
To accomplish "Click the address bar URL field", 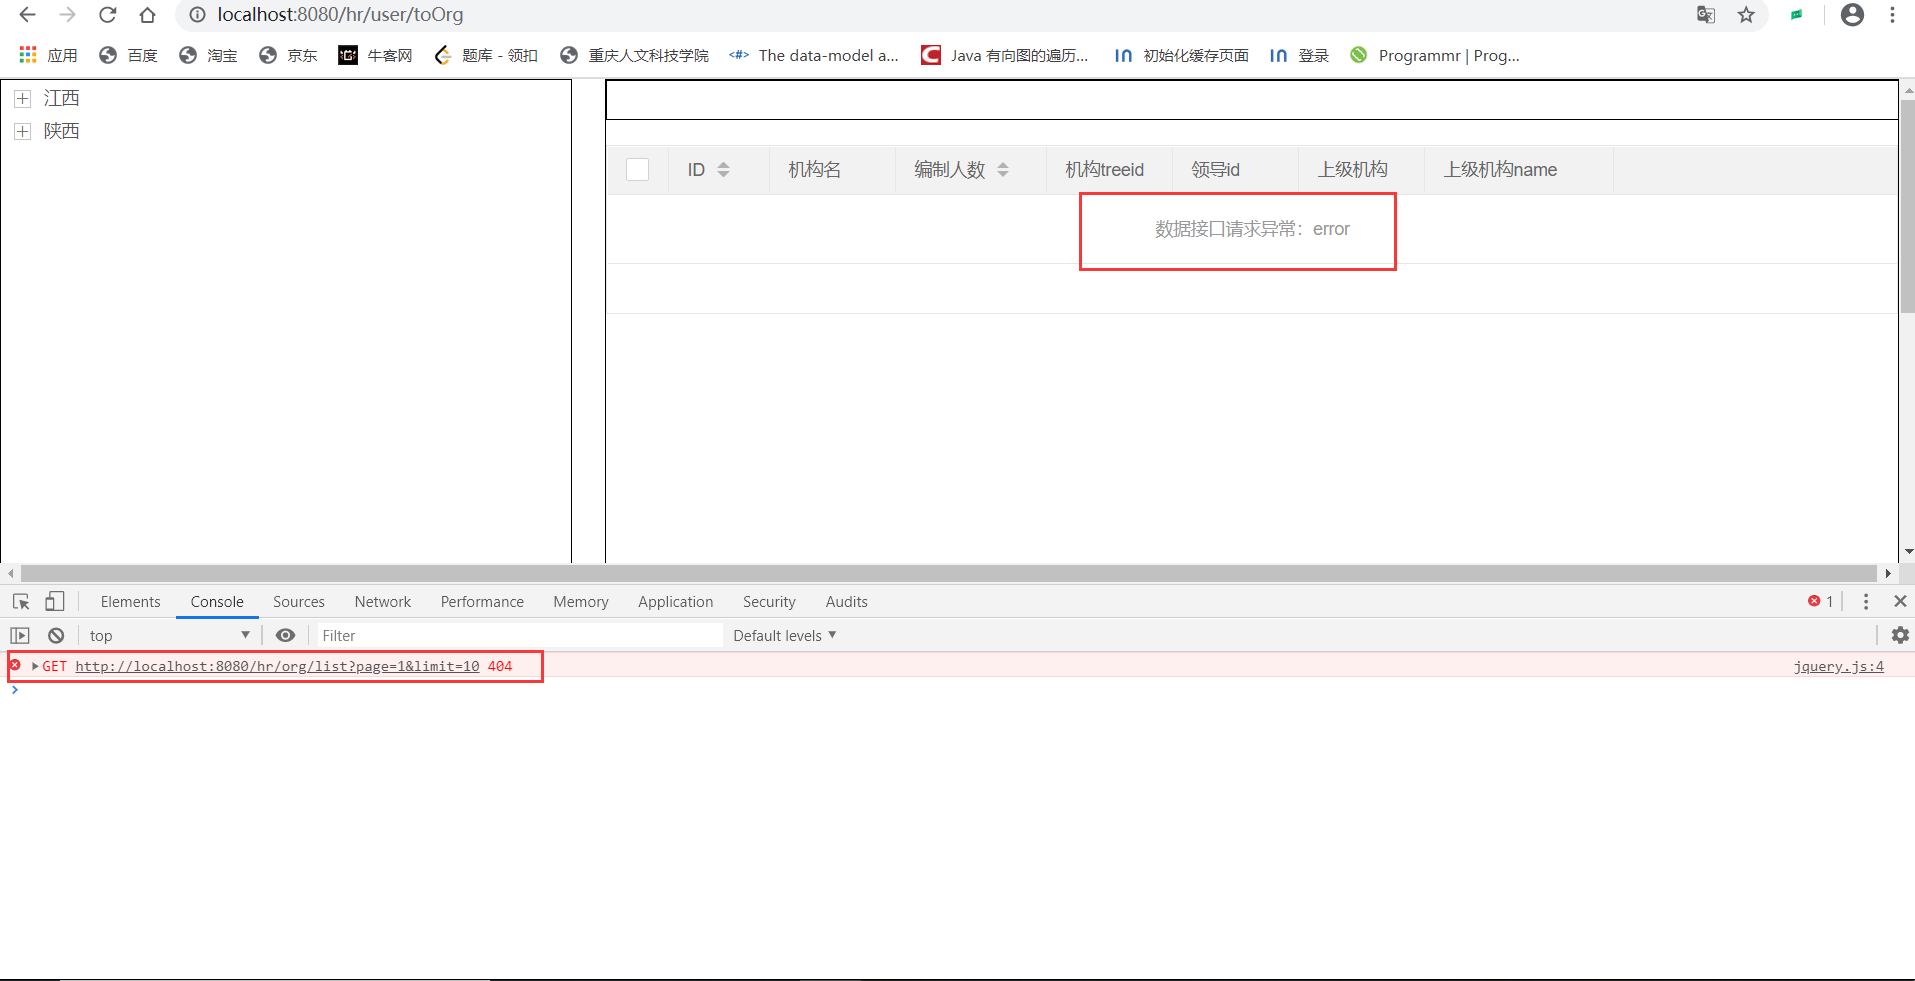I will [x=340, y=15].
